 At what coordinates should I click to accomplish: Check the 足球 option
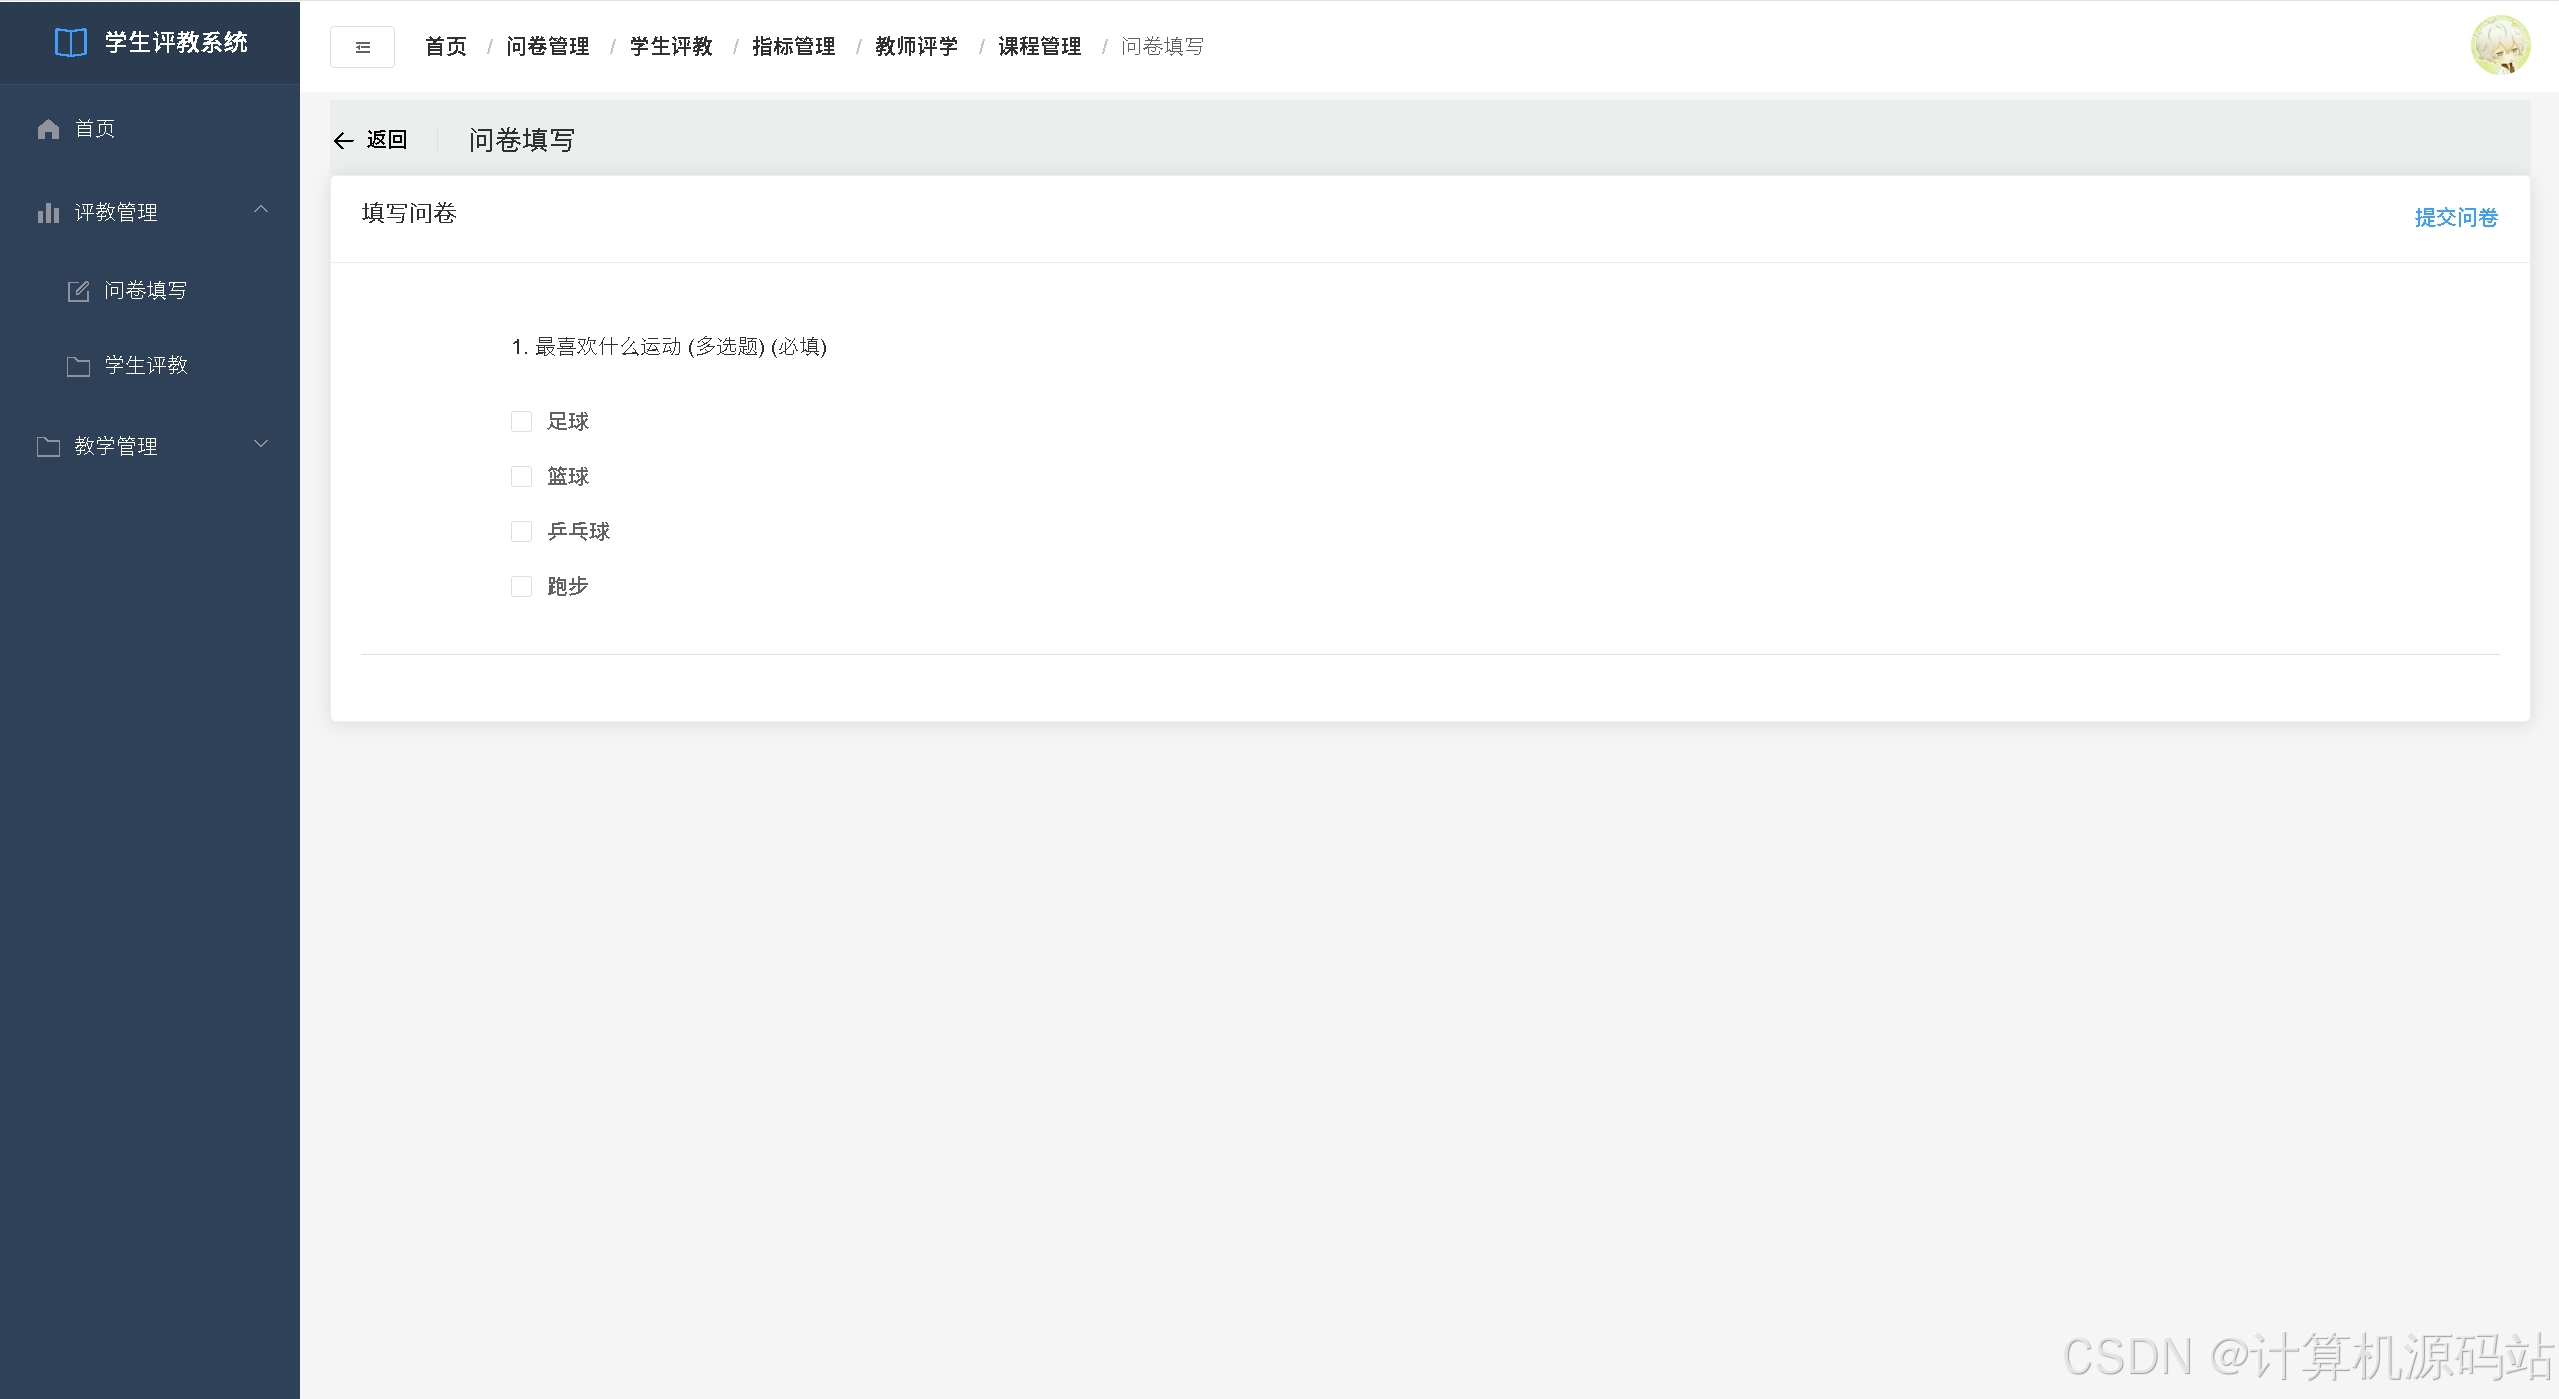521,422
